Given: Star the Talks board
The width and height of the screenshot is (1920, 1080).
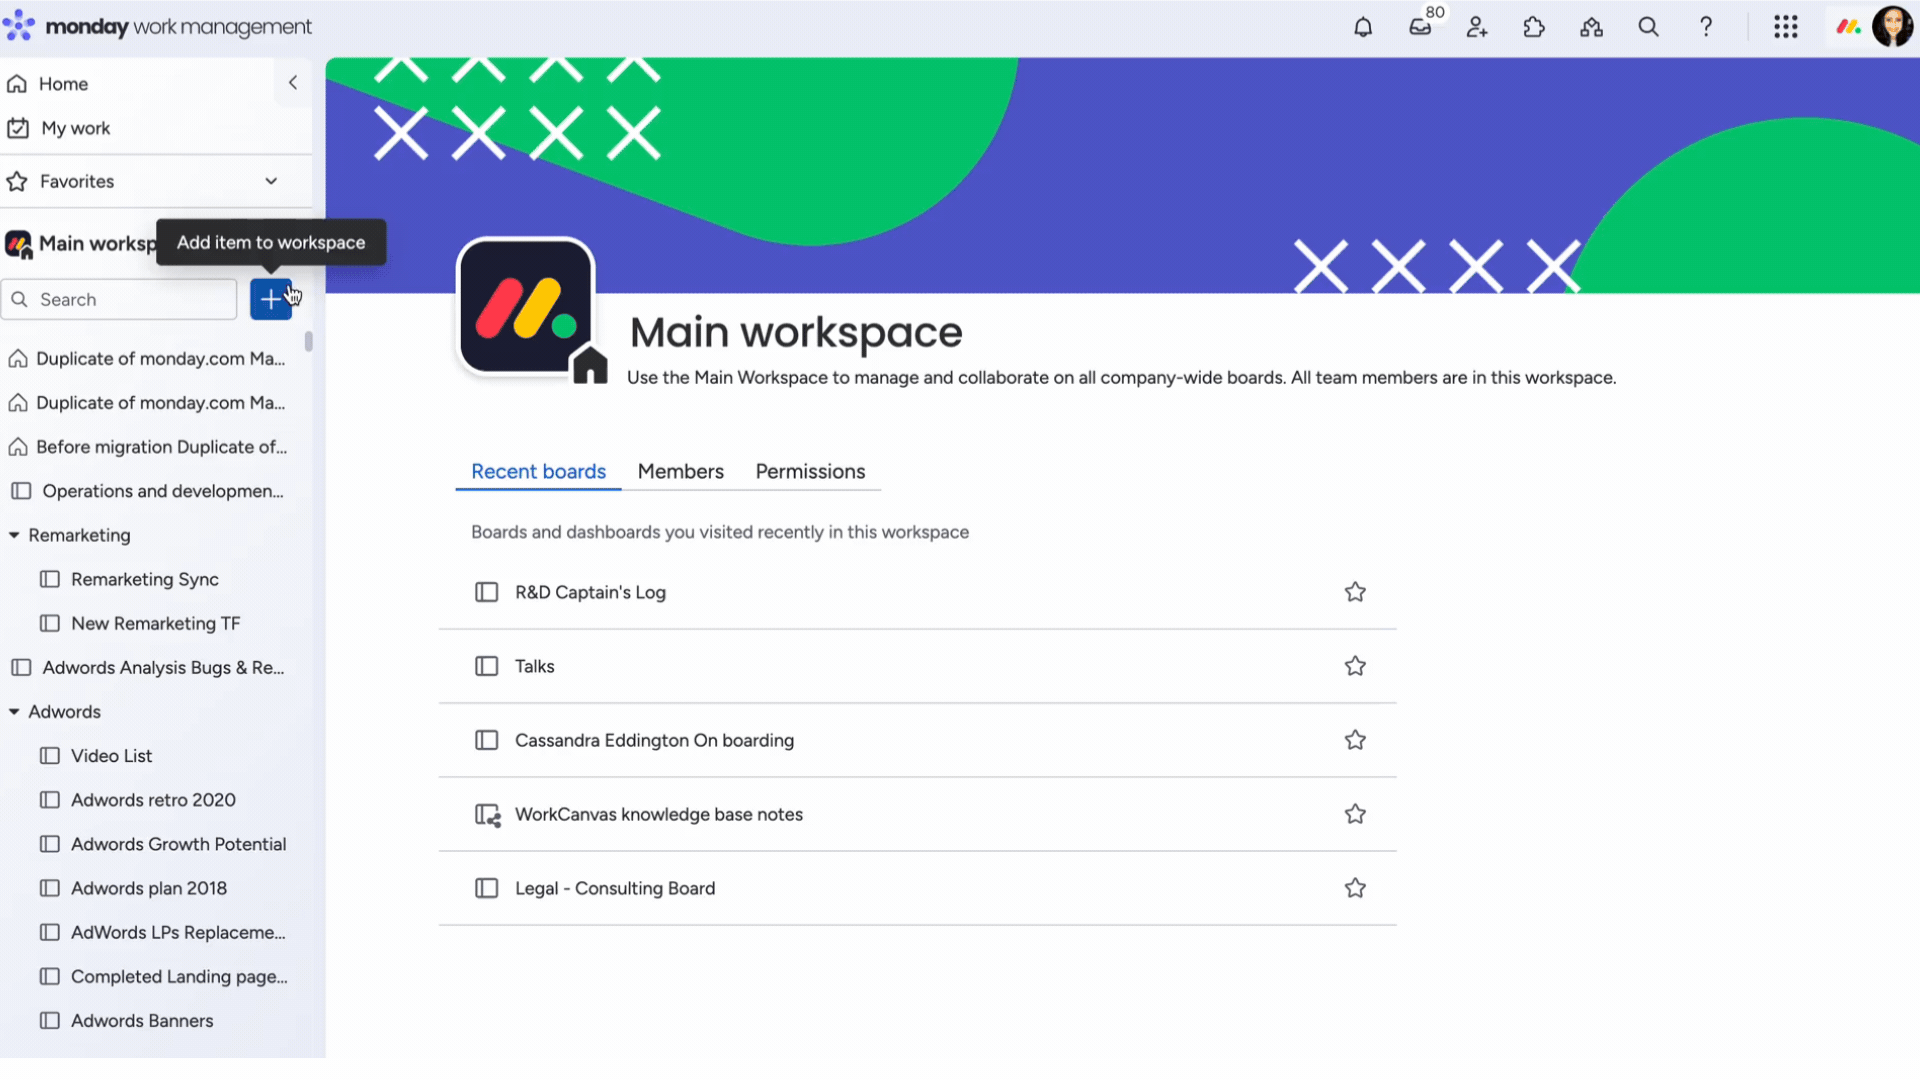Looking at the screenshot, I should pos(1355,666).
